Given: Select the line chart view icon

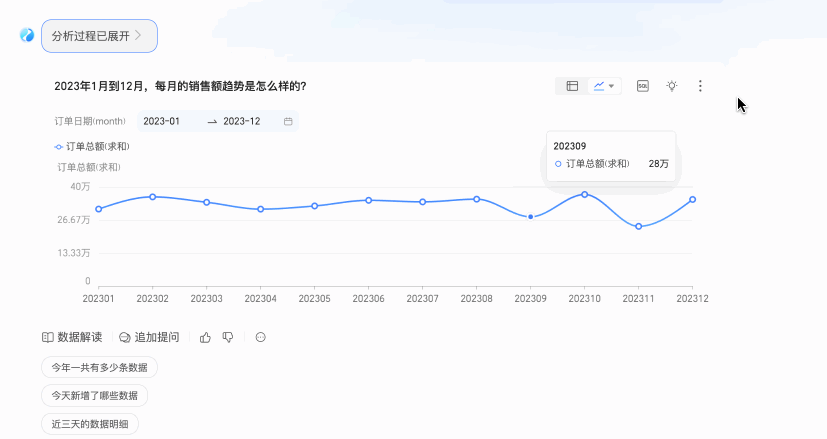Looking at the screenshot, I should pos(599,86).
